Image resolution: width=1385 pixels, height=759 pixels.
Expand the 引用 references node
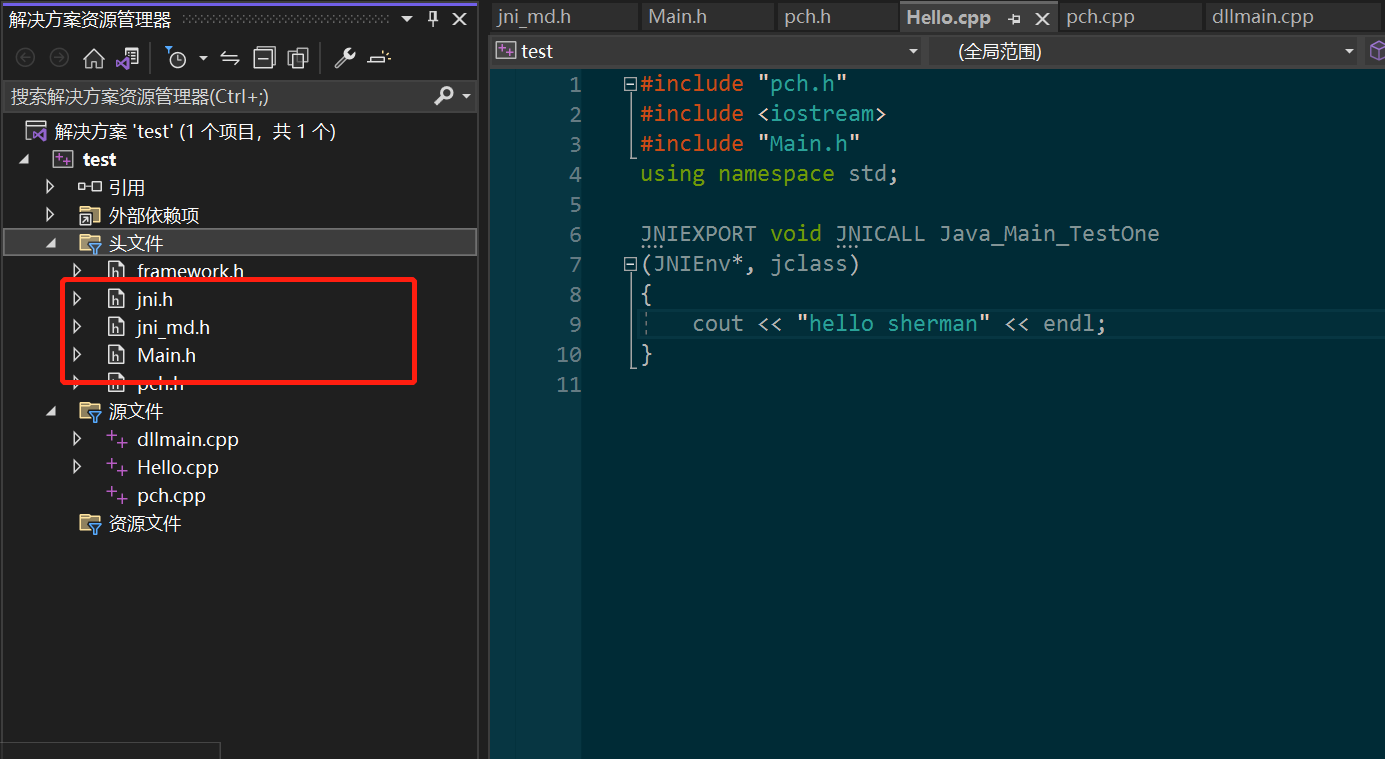(50, 187)
